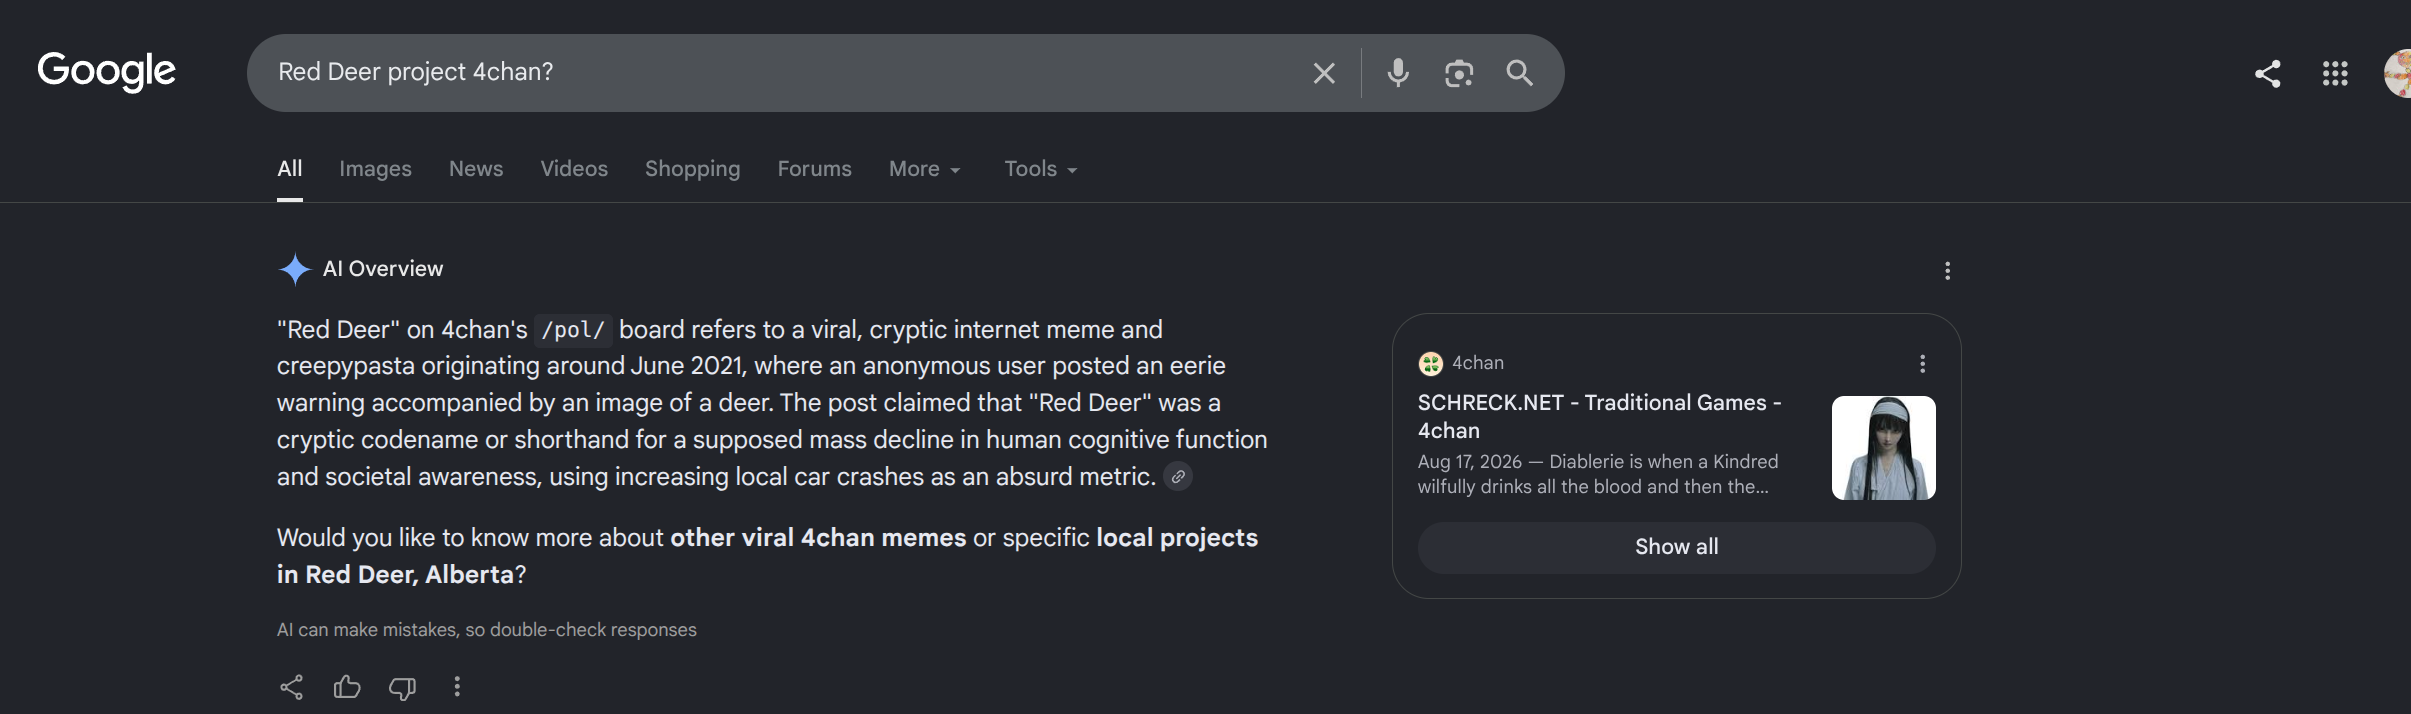The height and width of the screenshot is (714, 2411).
Task: Click the AI Overview sparkle icon
Action: pyautogui.click(x=295, y=269)
